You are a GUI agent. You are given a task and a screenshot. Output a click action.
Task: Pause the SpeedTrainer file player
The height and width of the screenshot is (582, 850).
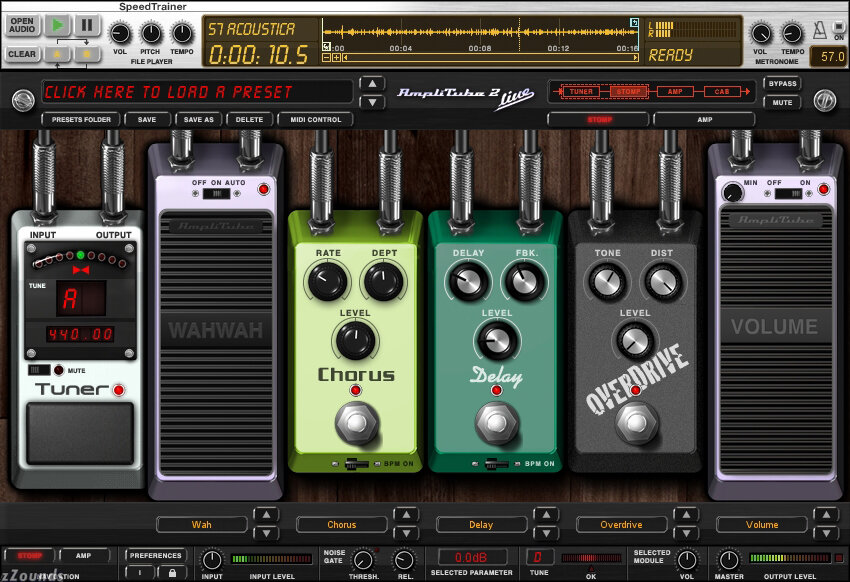coord(87,25)
